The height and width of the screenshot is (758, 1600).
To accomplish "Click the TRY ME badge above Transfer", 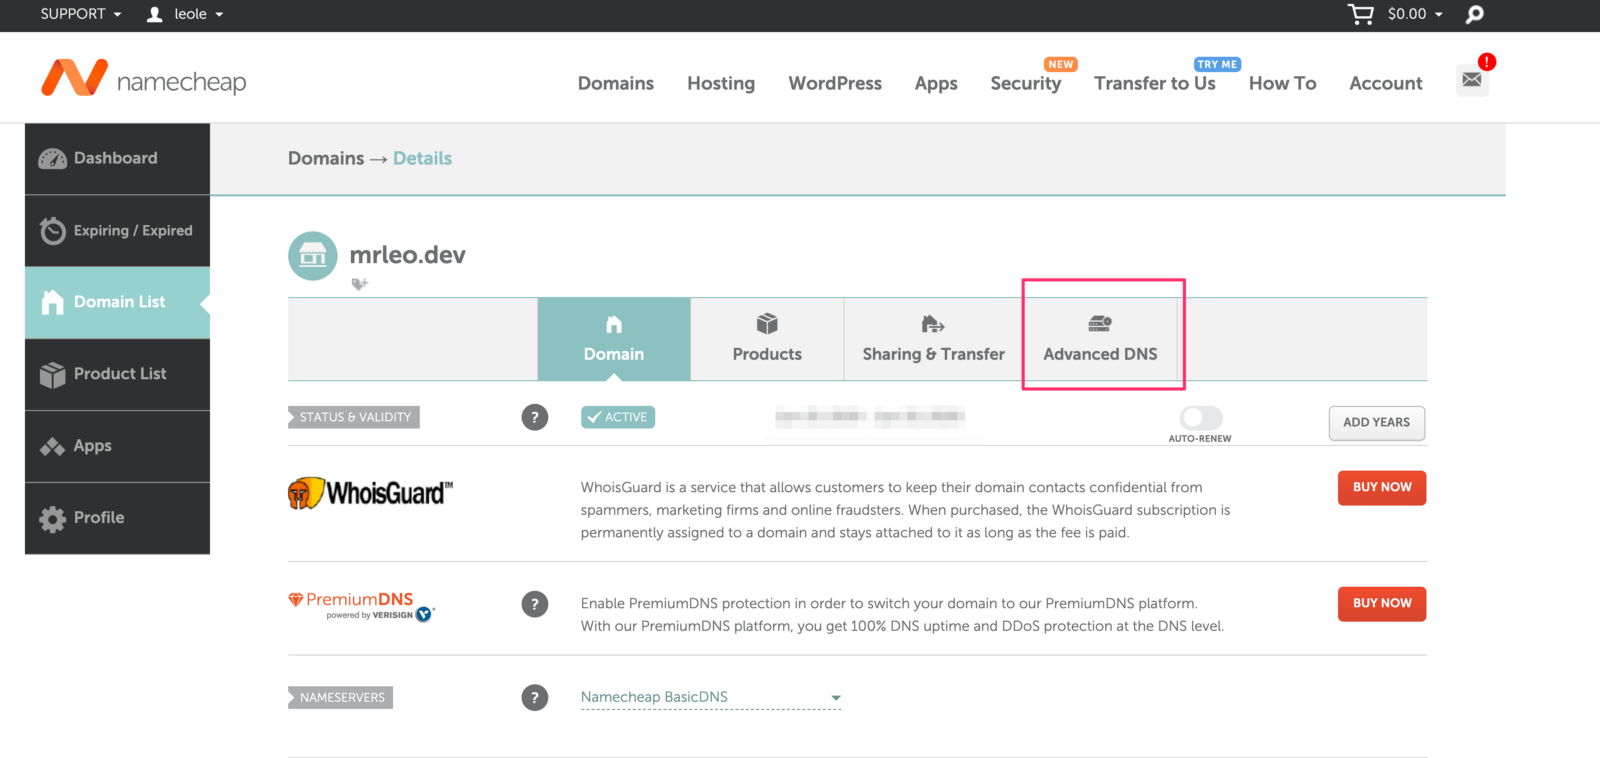I will (x=1217, y=64).
